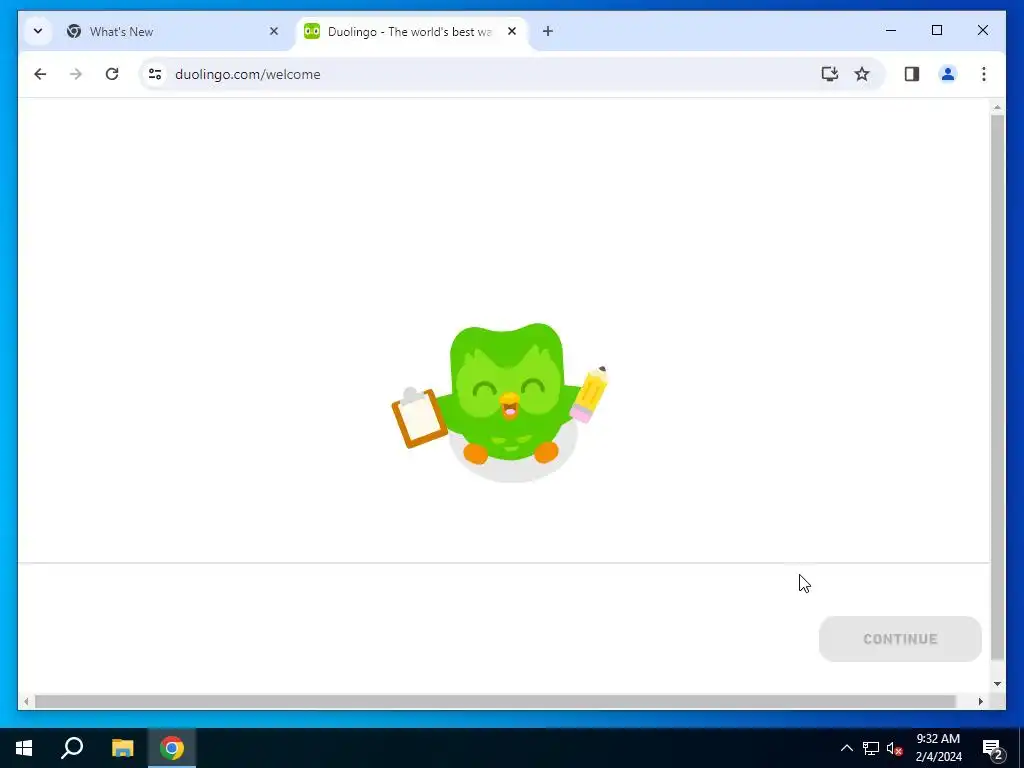
Task: Open the notification center icon
Action: (x=992, y=748)
